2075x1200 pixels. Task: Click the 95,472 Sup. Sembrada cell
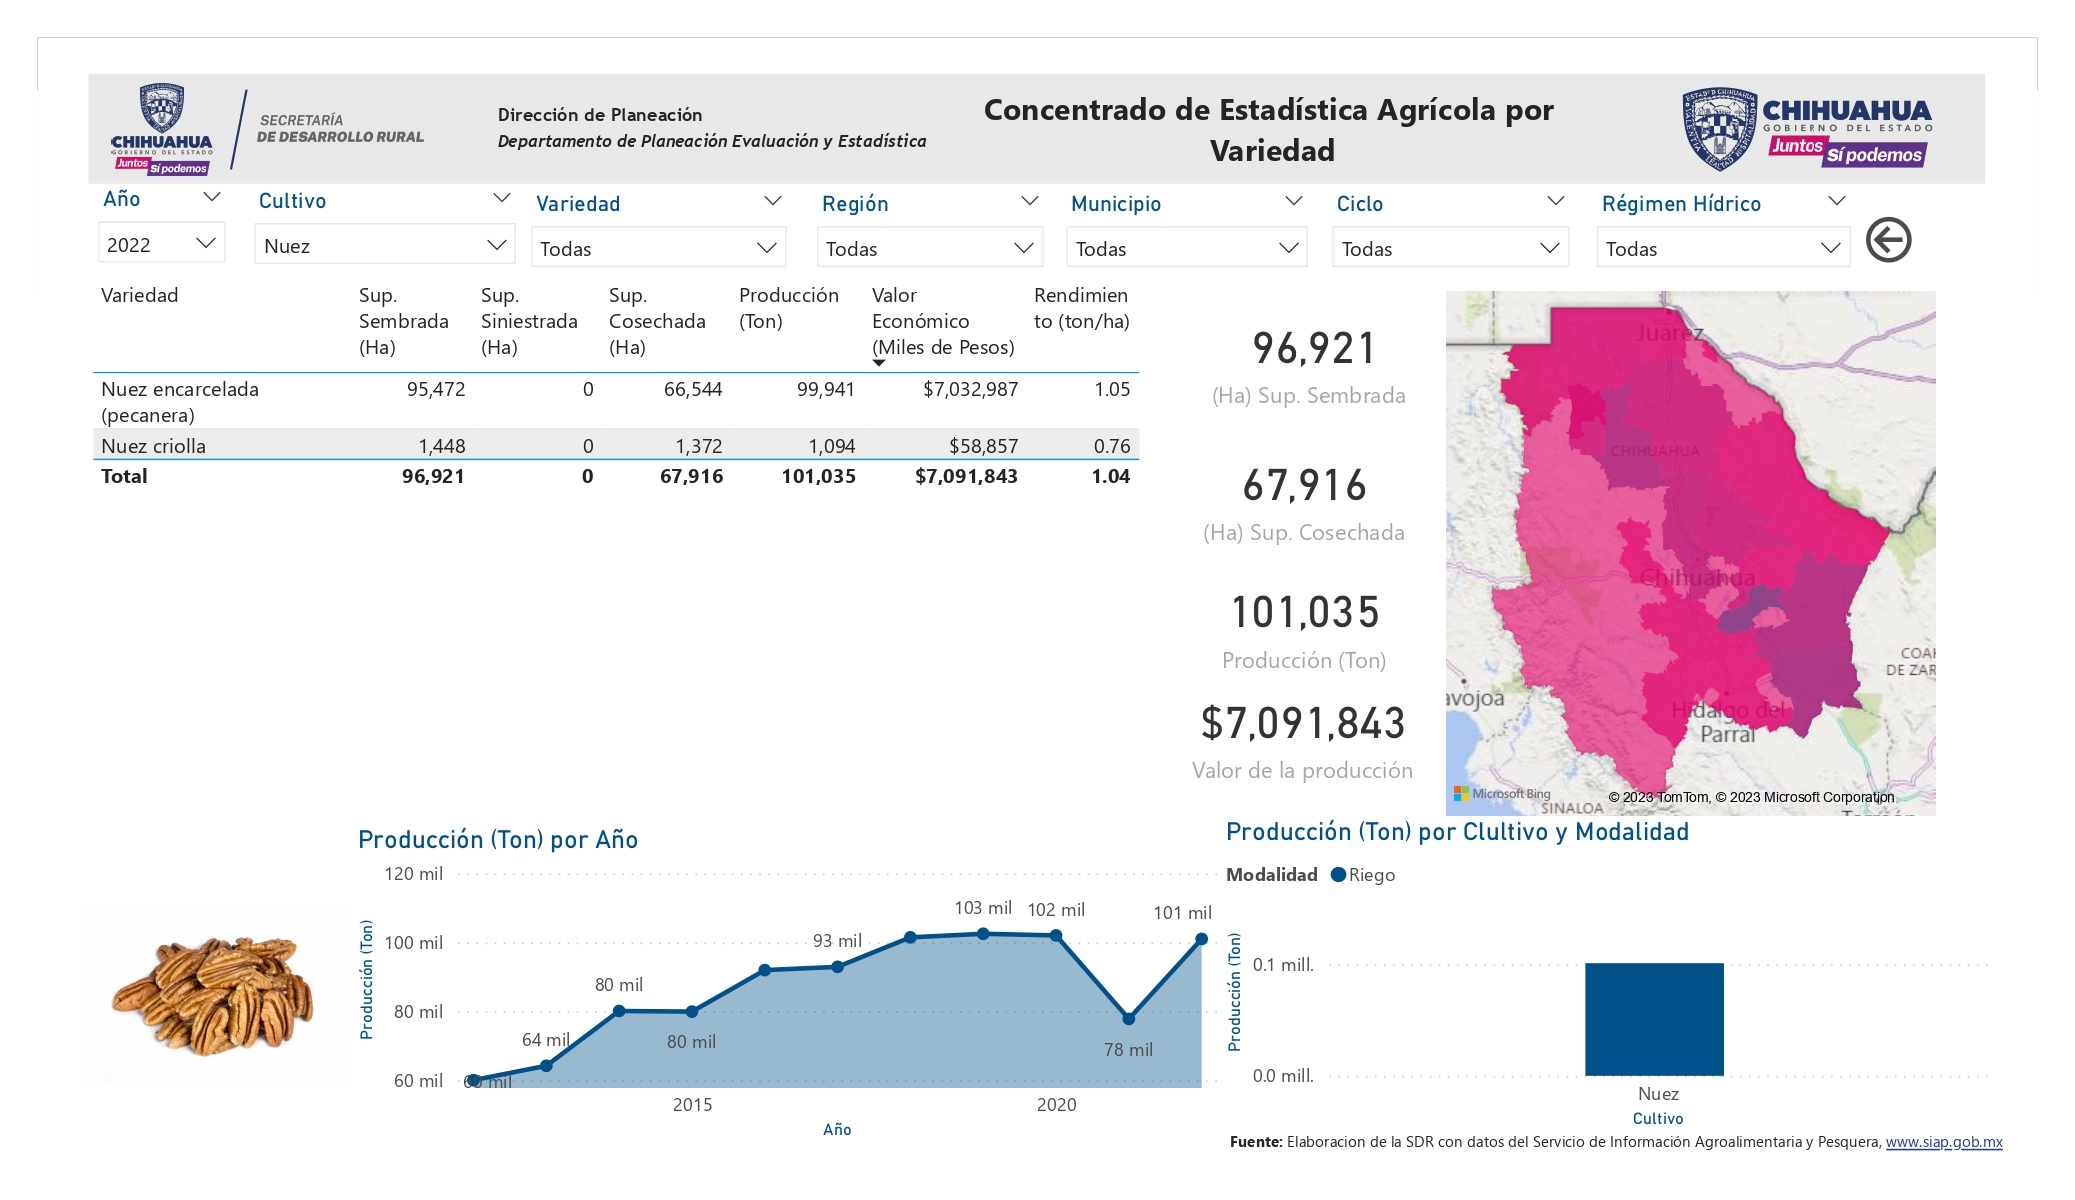436,389
